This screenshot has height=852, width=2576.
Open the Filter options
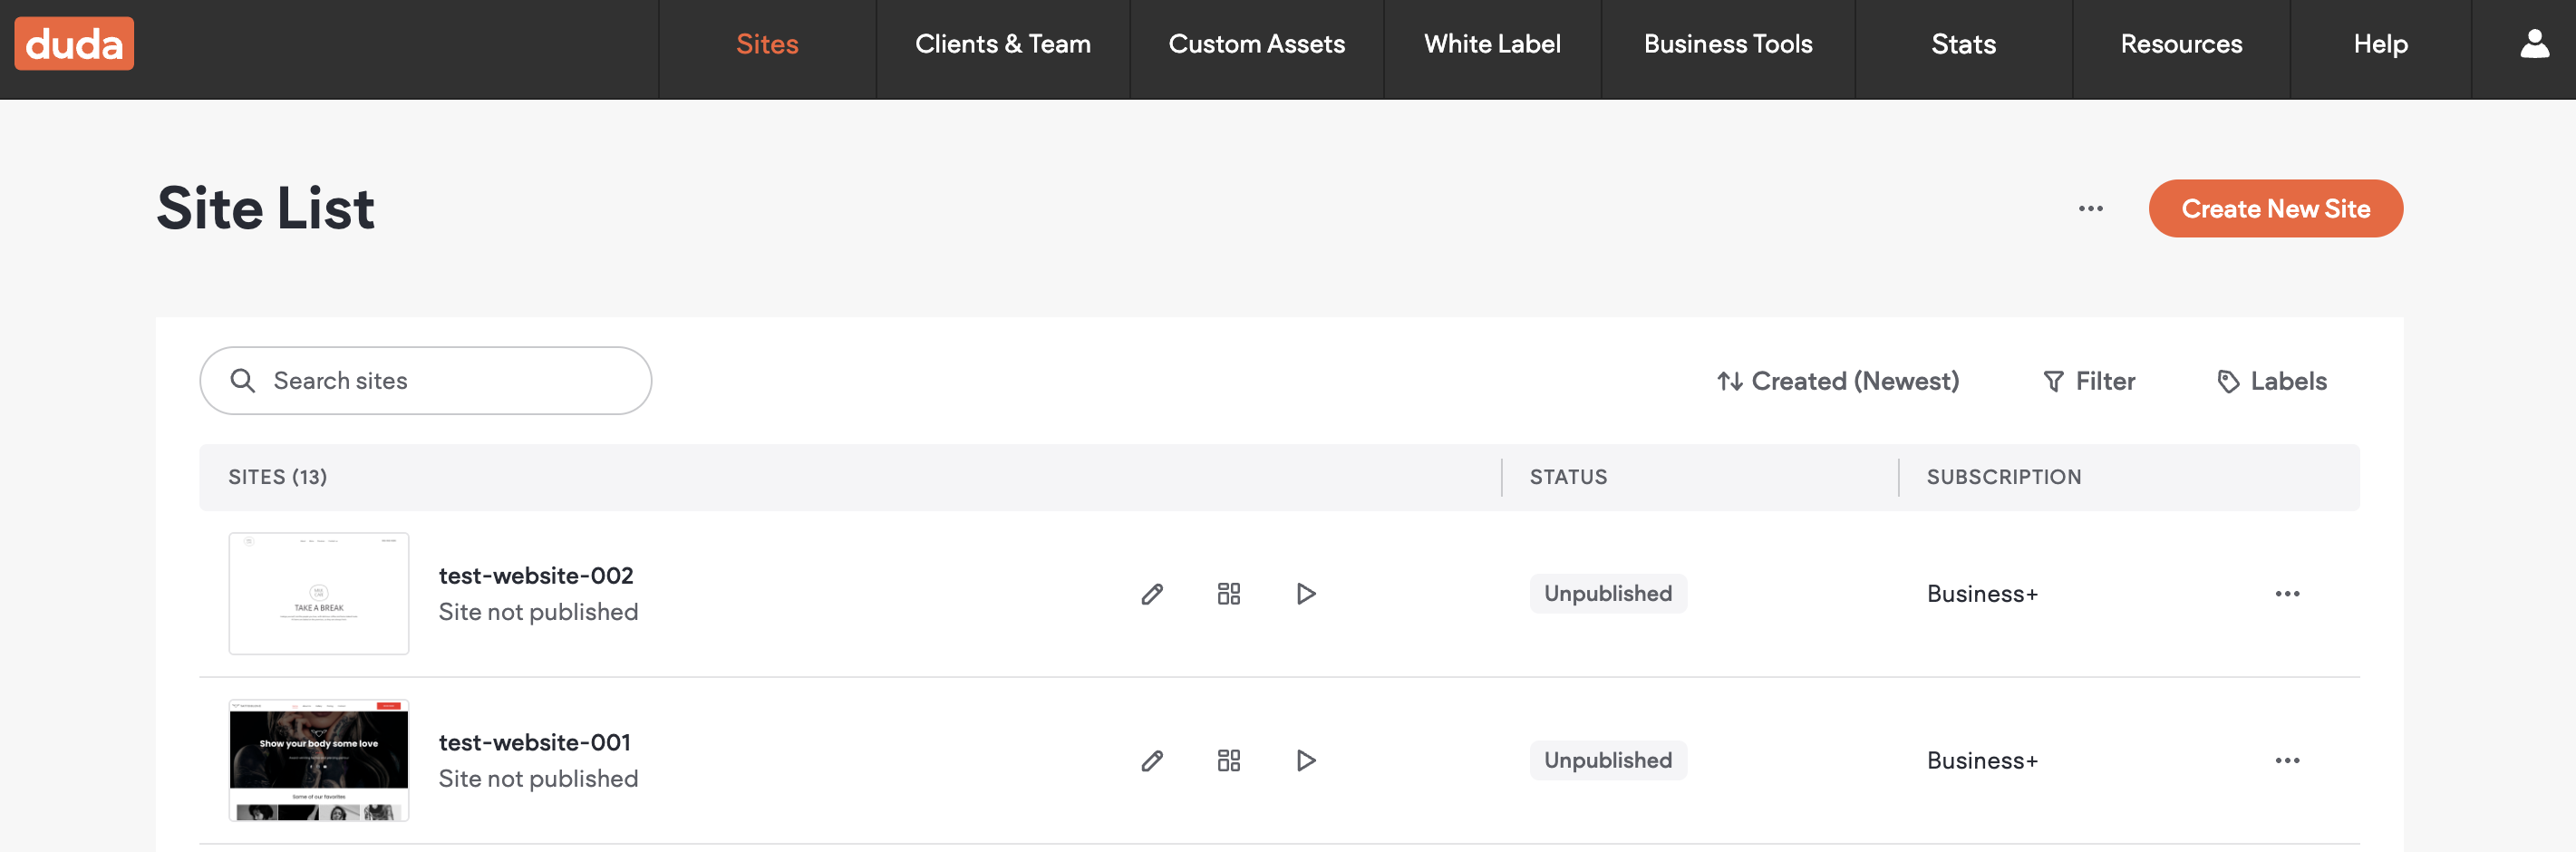pyautogui.click(x=2088, y=381)
